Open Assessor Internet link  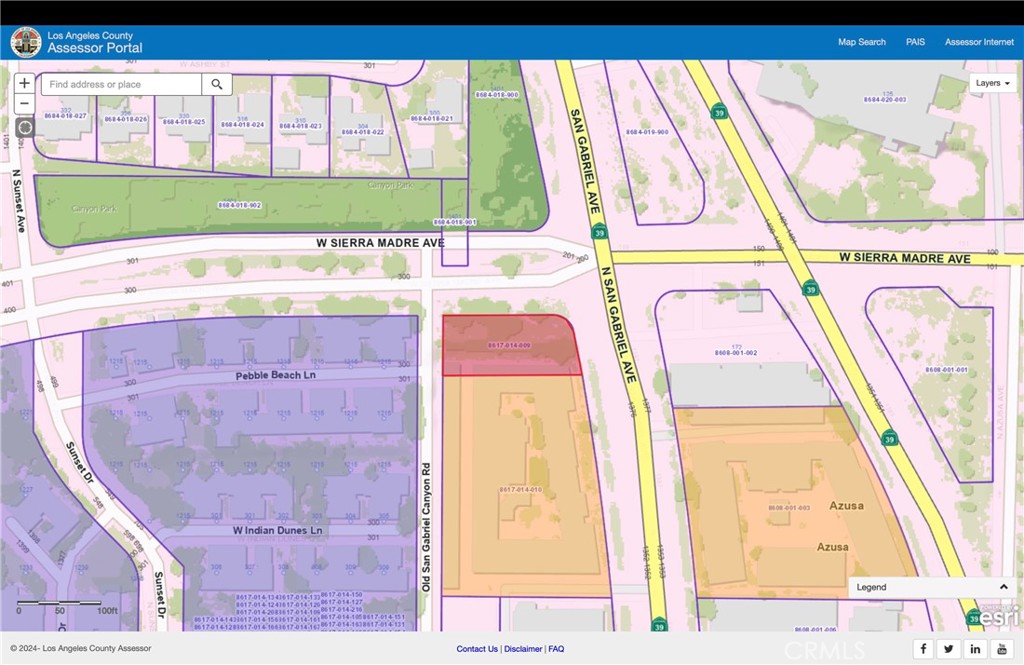(979, 42)
